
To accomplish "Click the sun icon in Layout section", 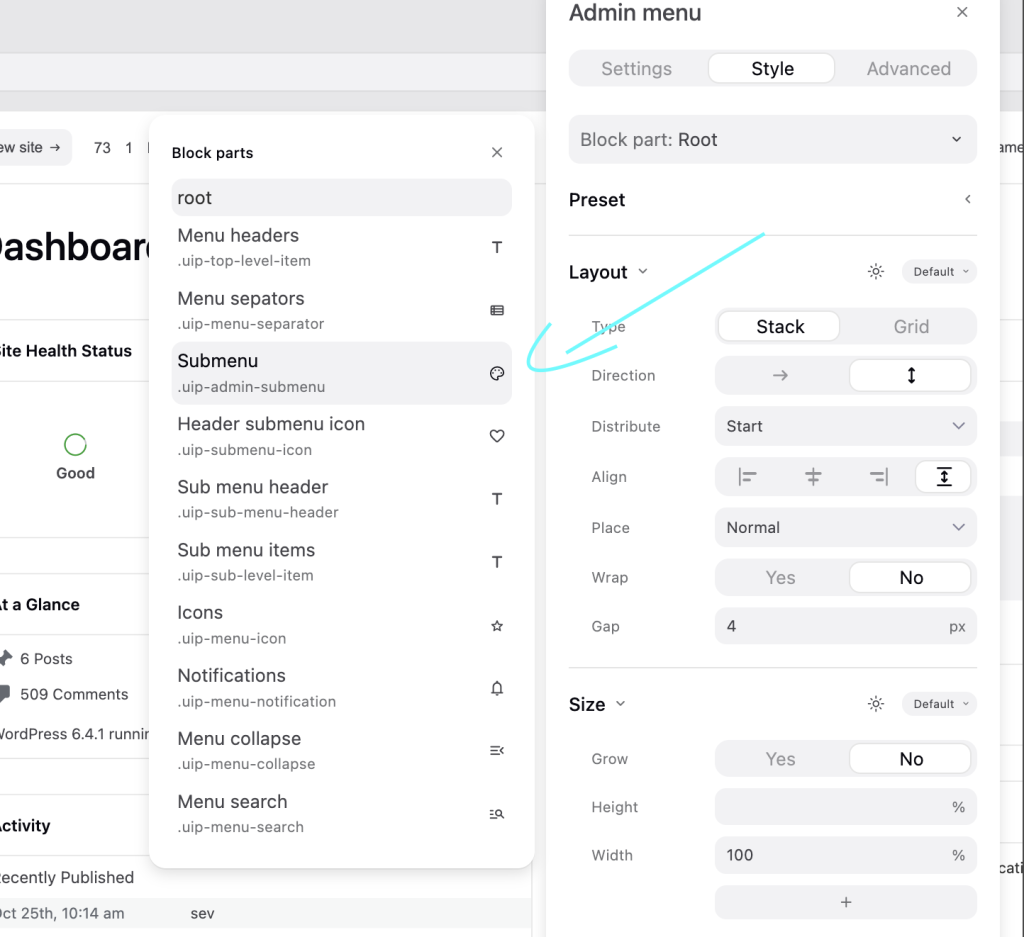I will pyautogui.click(x=876, y=272).
